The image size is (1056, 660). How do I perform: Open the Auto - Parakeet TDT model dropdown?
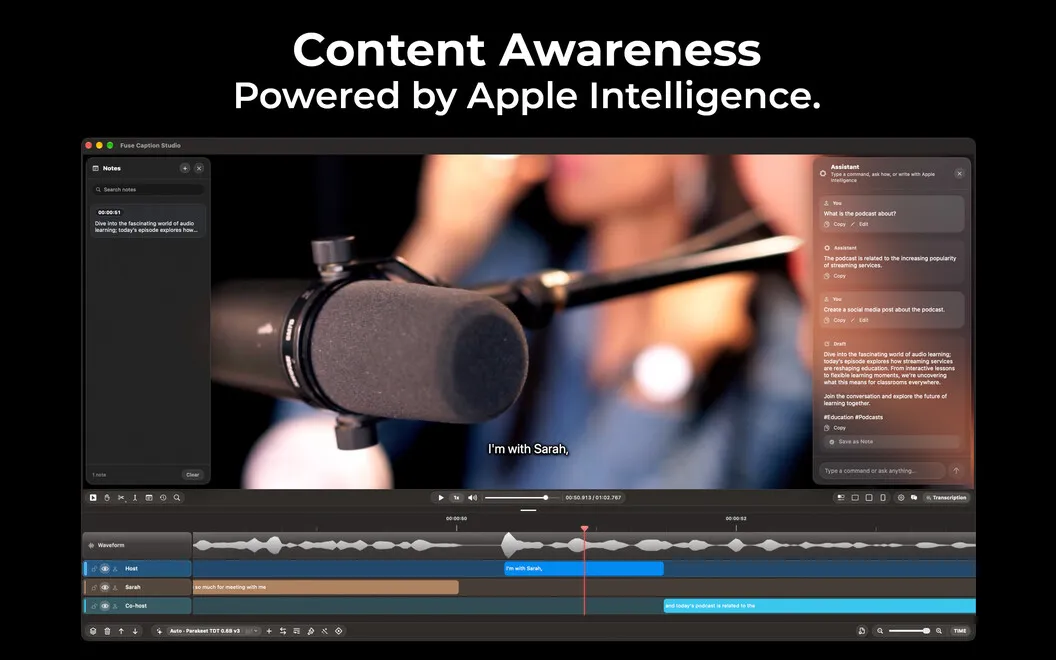(x=213, y=631)
